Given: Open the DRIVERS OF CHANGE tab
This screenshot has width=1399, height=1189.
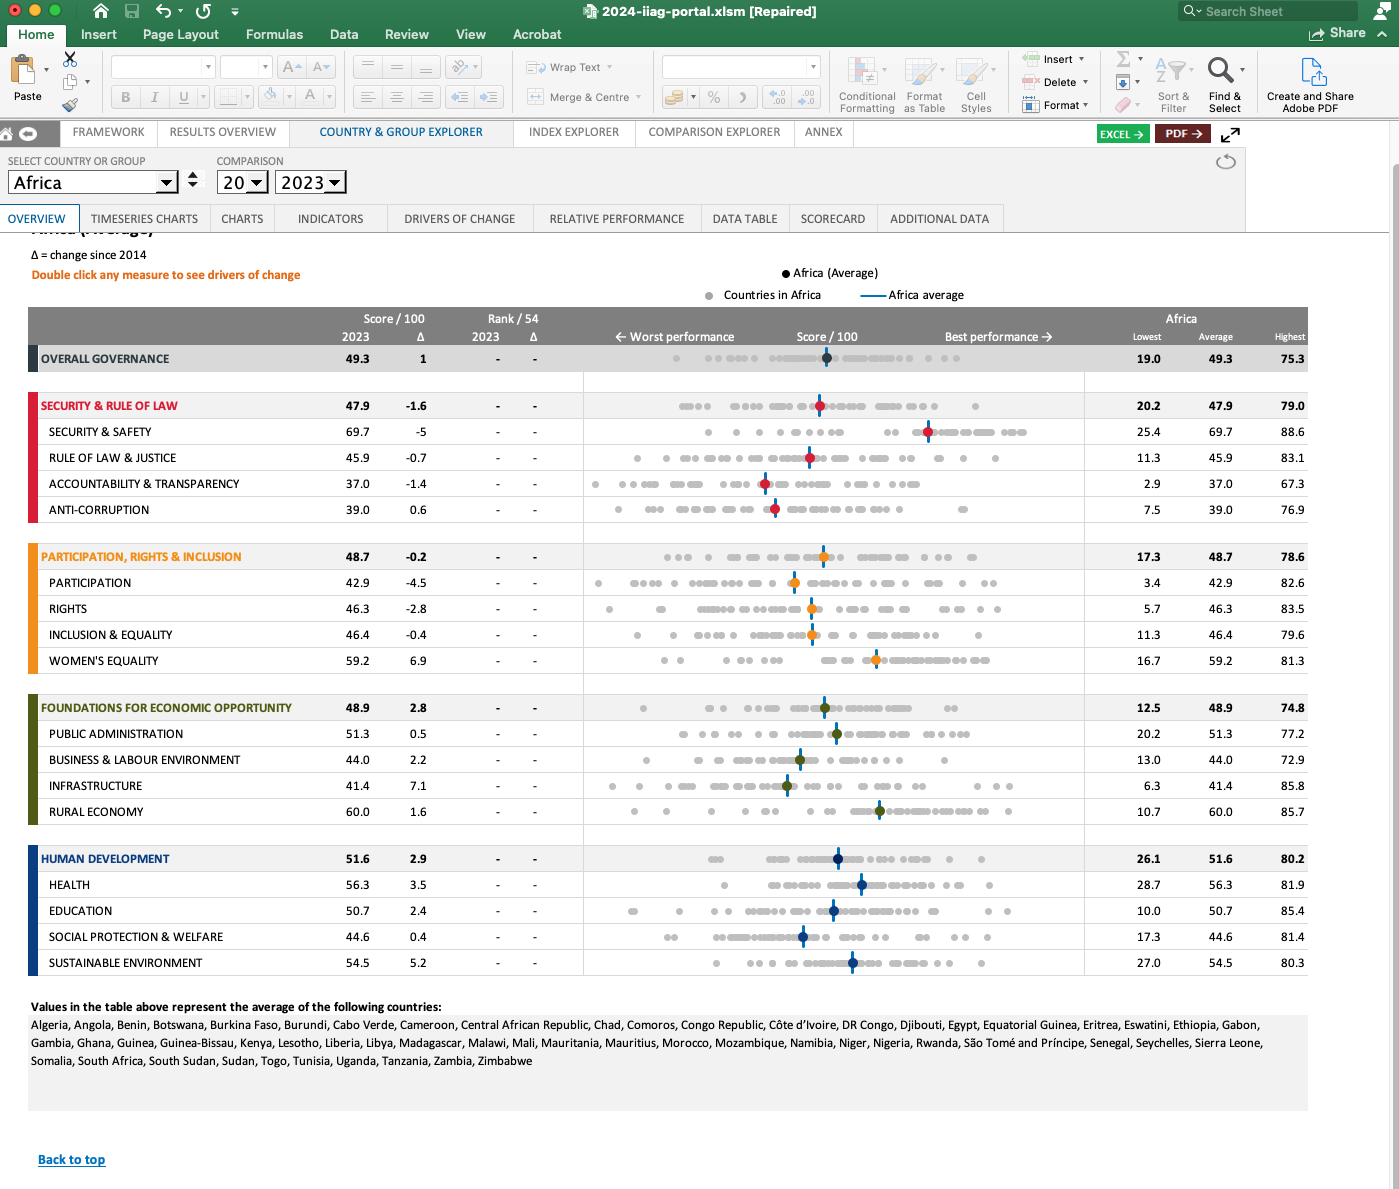Looking at the screenshot, I should coord(460,219).
